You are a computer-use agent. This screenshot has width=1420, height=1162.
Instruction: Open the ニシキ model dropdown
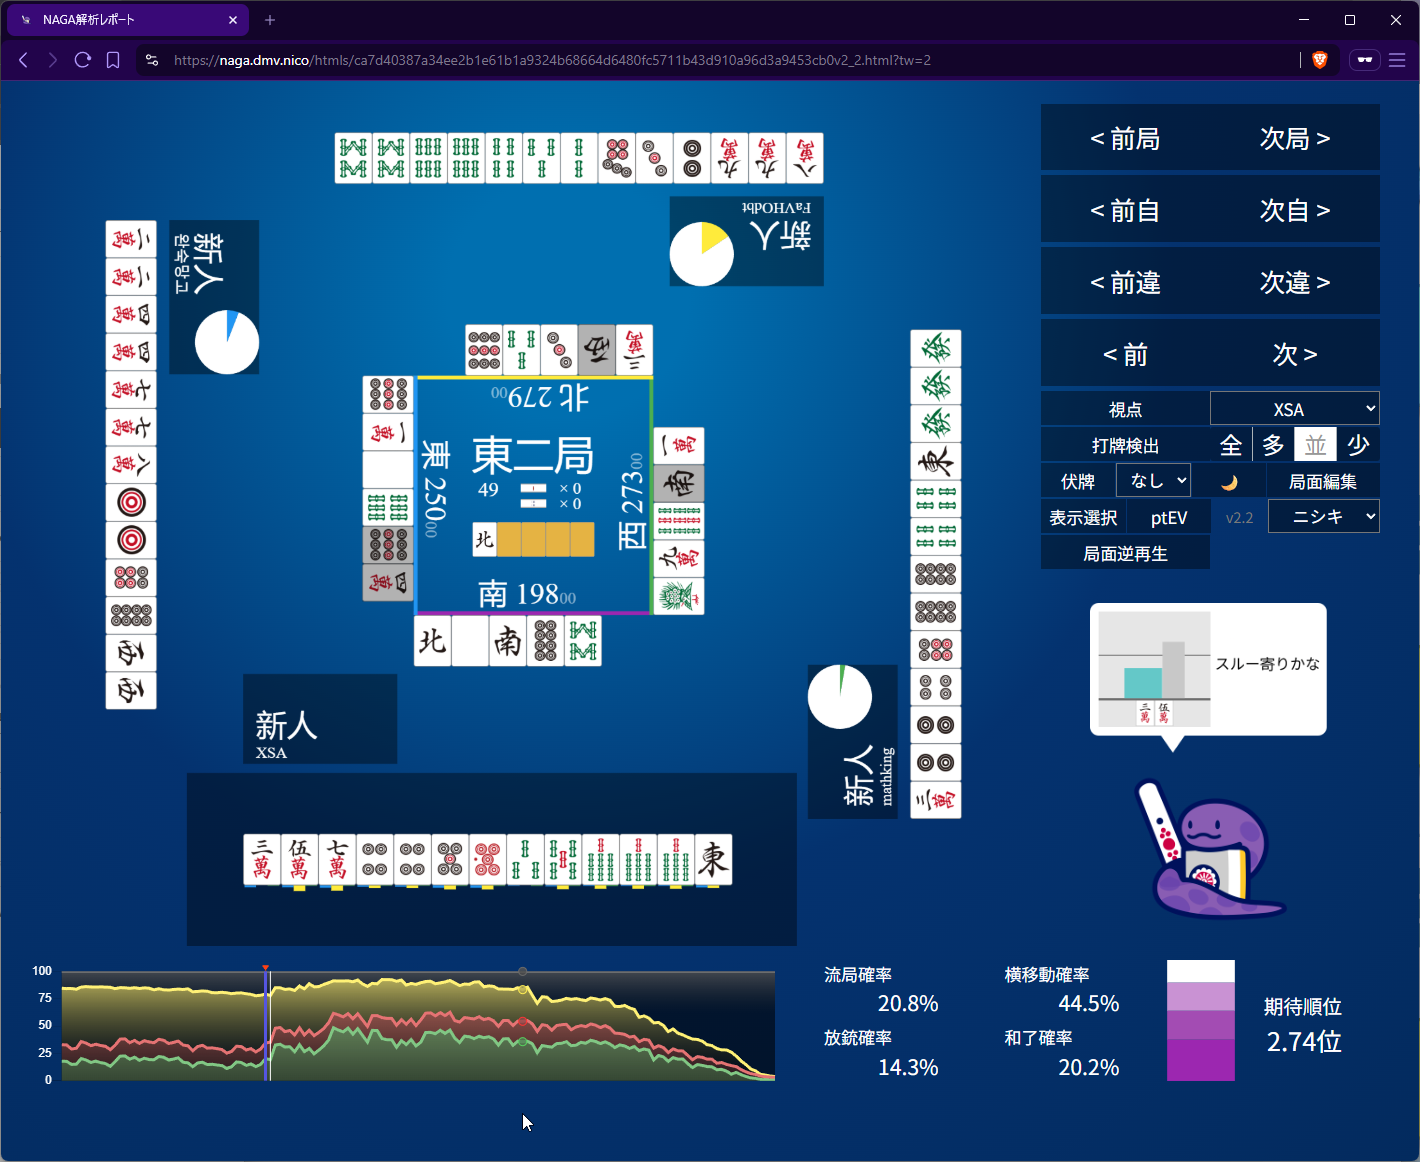point(1323,517)
